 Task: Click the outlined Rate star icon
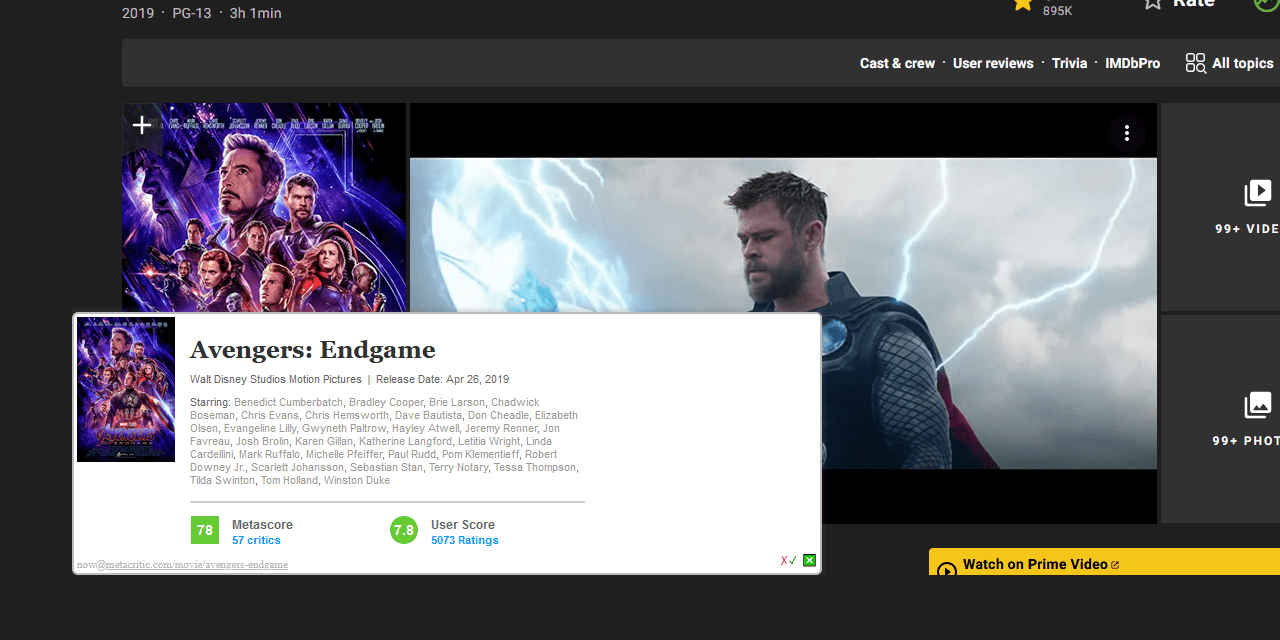[x=1153, y=3]
